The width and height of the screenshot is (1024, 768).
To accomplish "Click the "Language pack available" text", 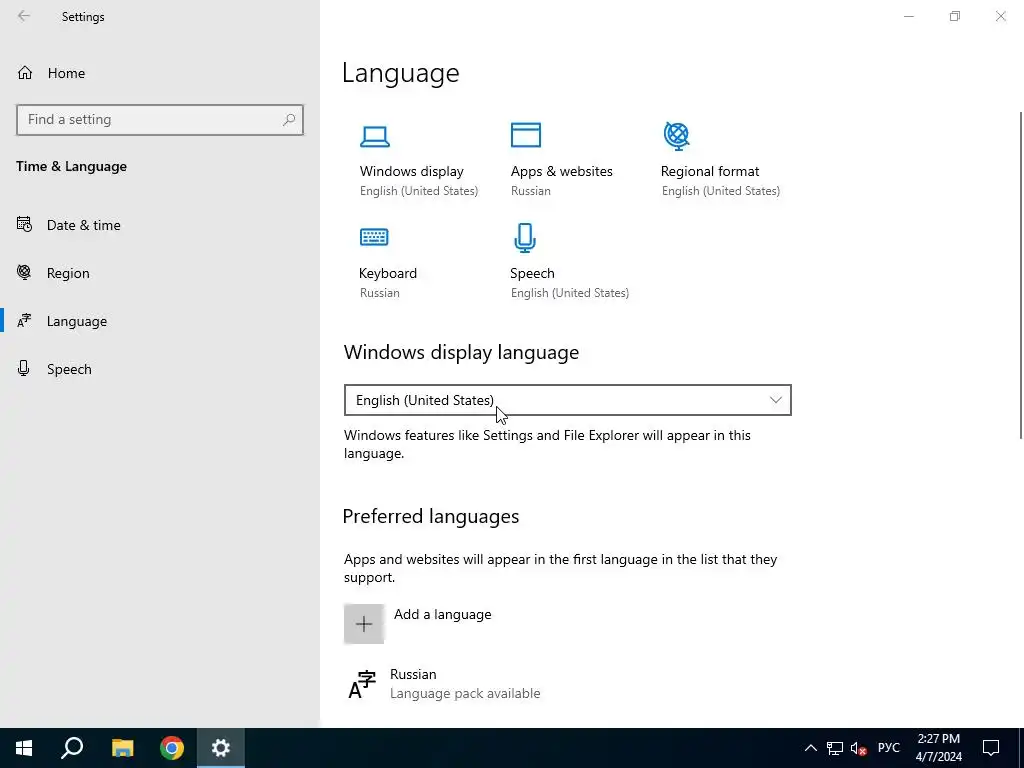I will point(465,694).
